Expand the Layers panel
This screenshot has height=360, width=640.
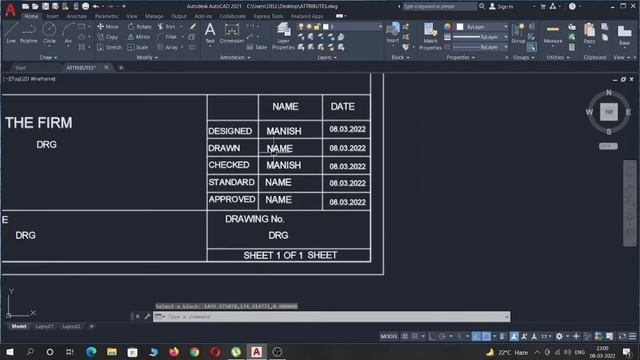pyautogui.click(x=327, y=58)
